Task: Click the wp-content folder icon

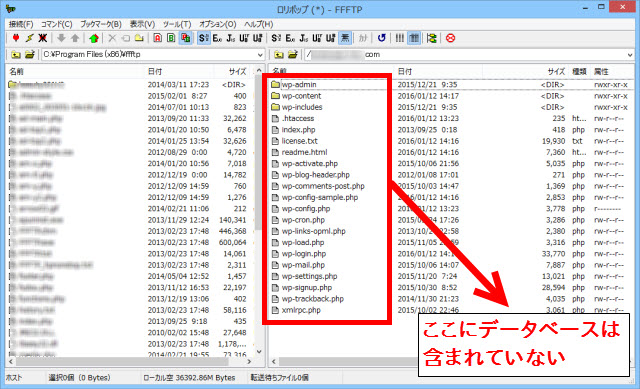Action: click(x=276, y=96)
